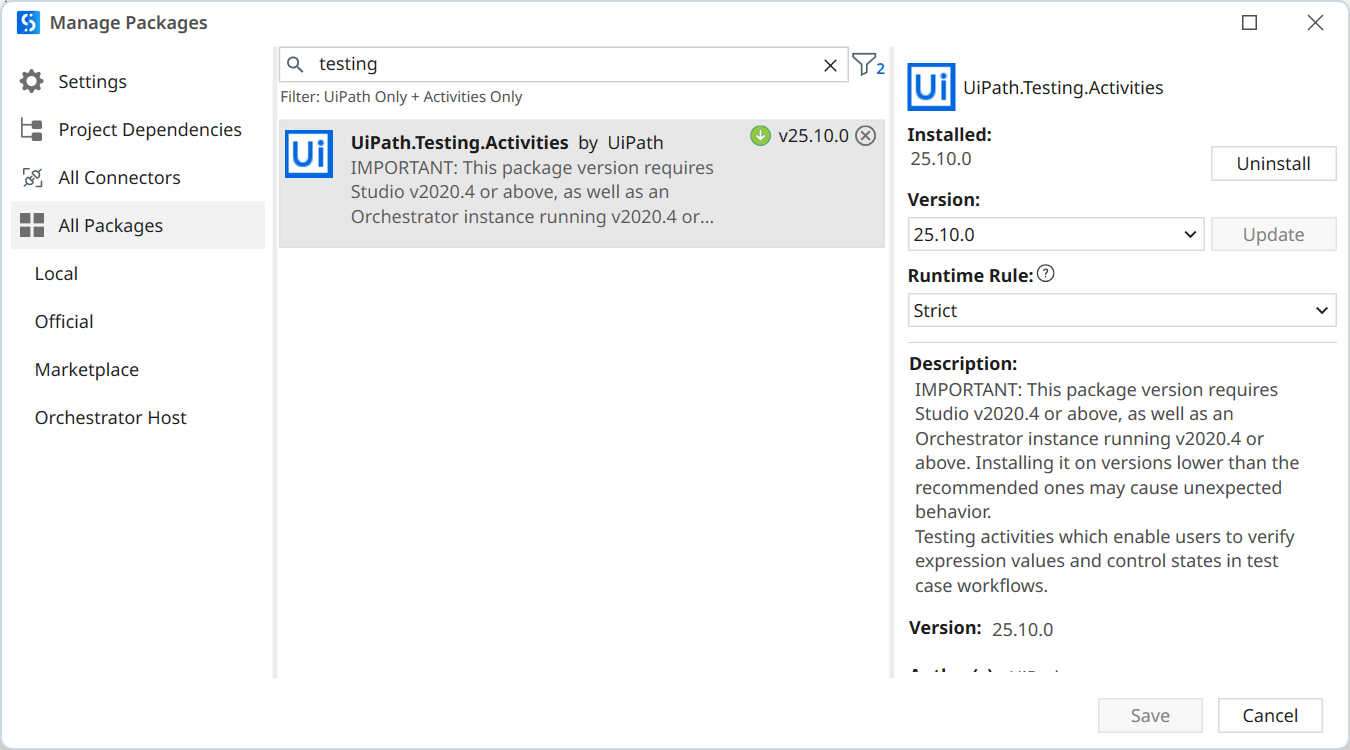Viewport: 1350px width, 750px height.
Task: Click the Settings gear icon
Action: click(32, 82)
